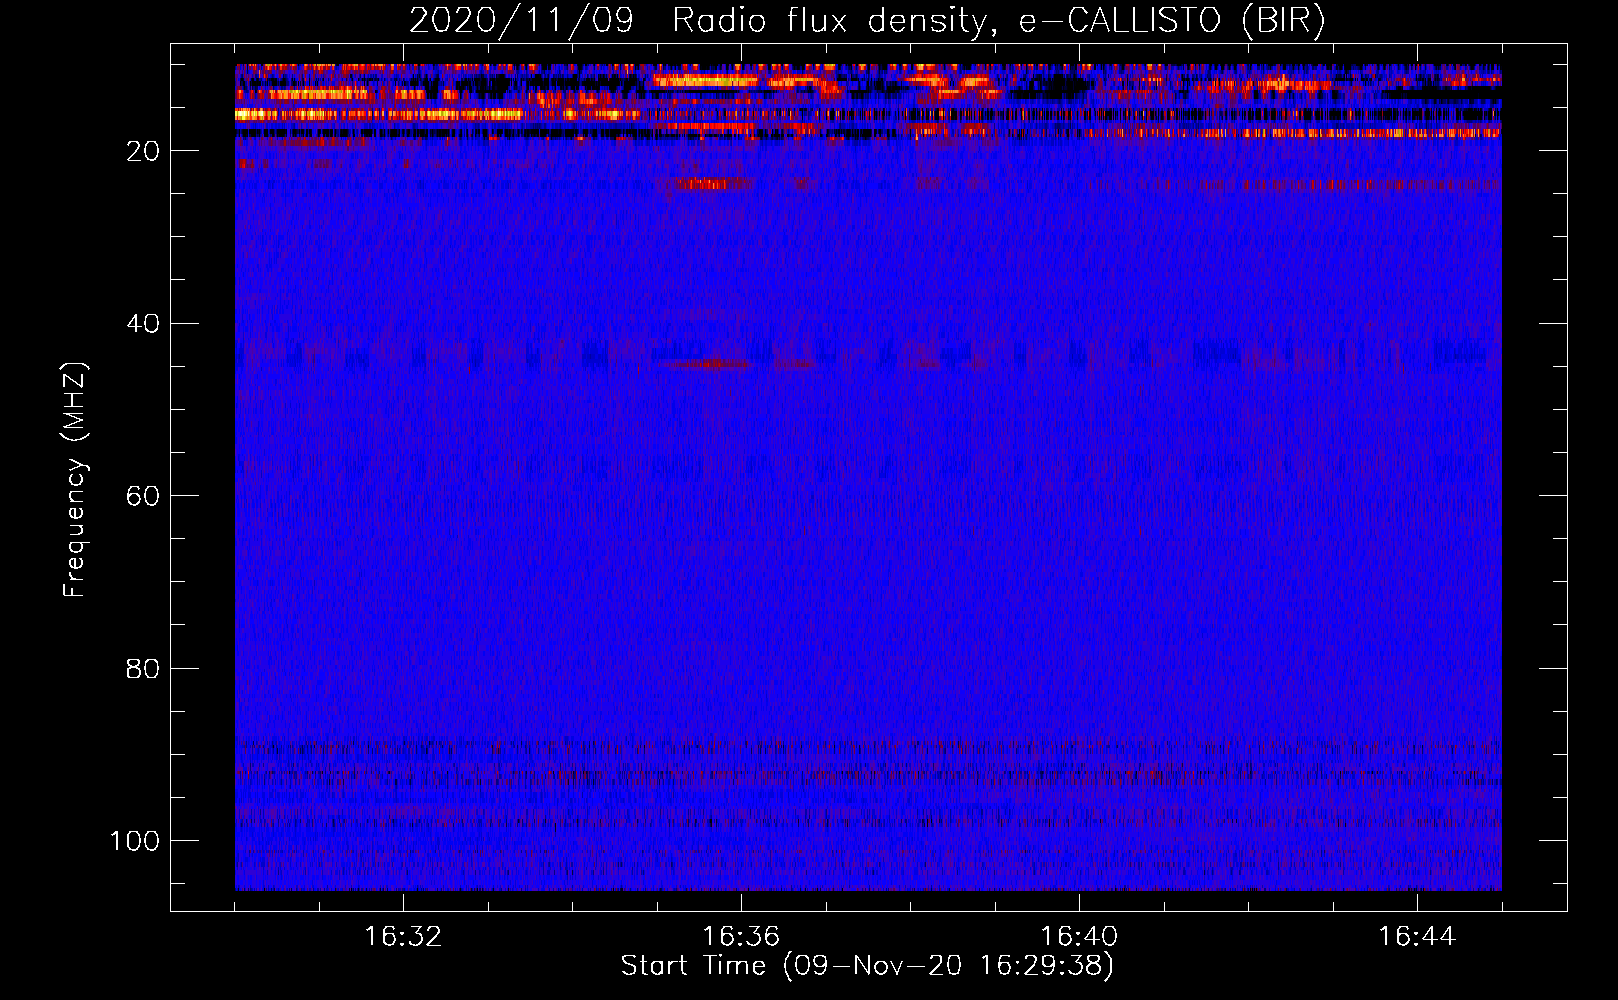Click the 60 frequency tick label
Image resolution: width=1618 pixels, height=1000 pixels.
coord(143,496)
